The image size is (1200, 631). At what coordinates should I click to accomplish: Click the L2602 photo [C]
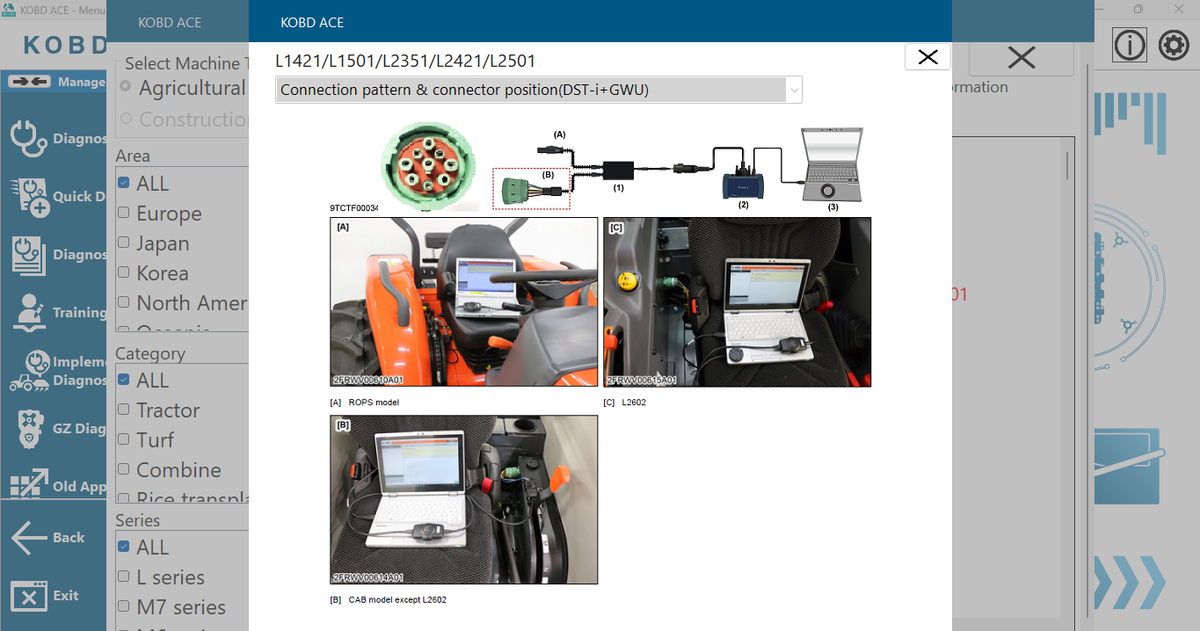(737, 302)
